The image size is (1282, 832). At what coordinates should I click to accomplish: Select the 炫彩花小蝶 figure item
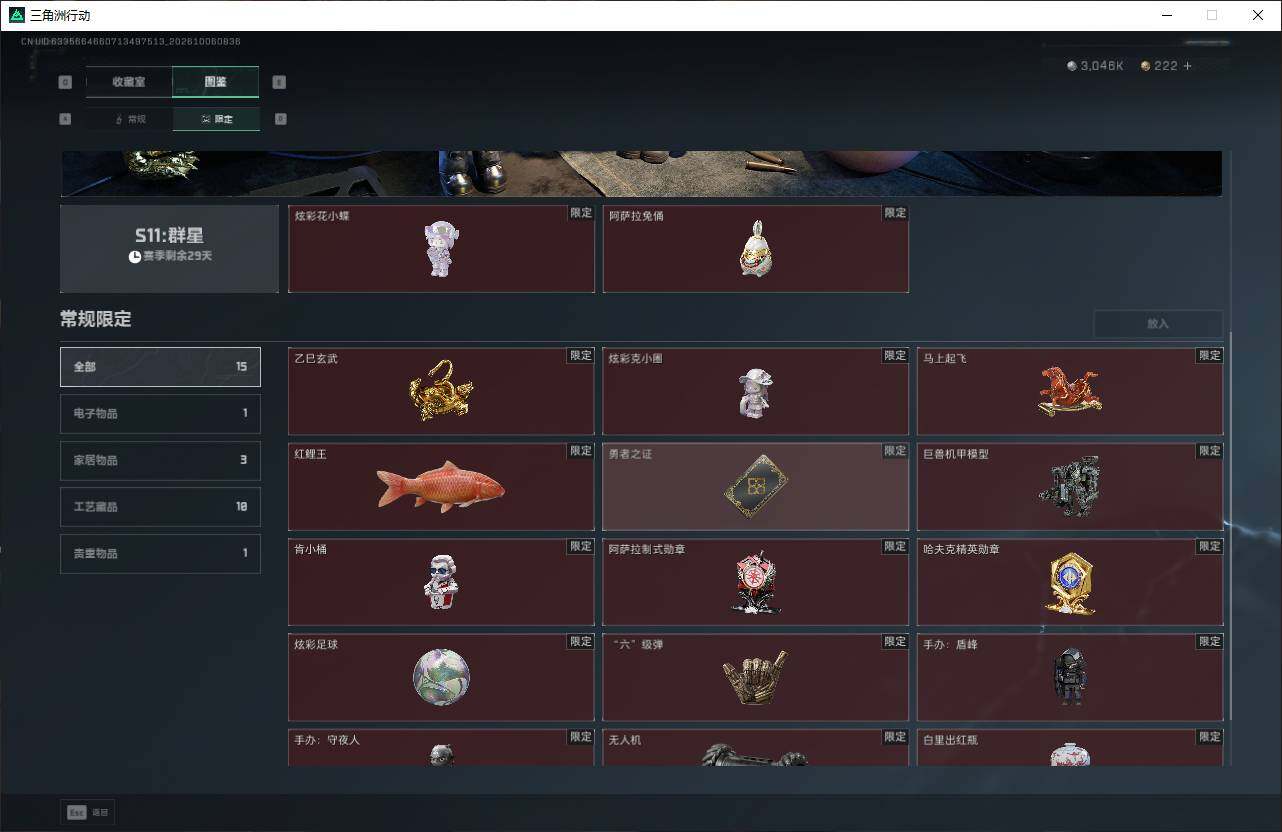[441, 249]
